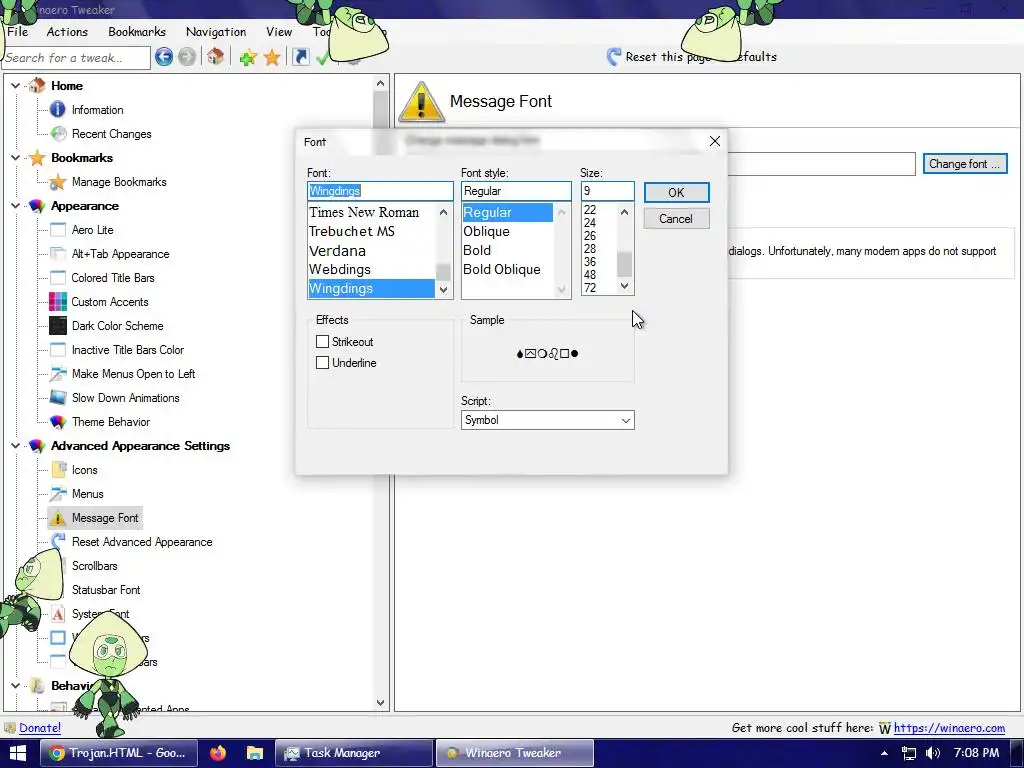The image size is (1024, 768).
Task: Collapse the Home tree node
Action: coord(16,86)
